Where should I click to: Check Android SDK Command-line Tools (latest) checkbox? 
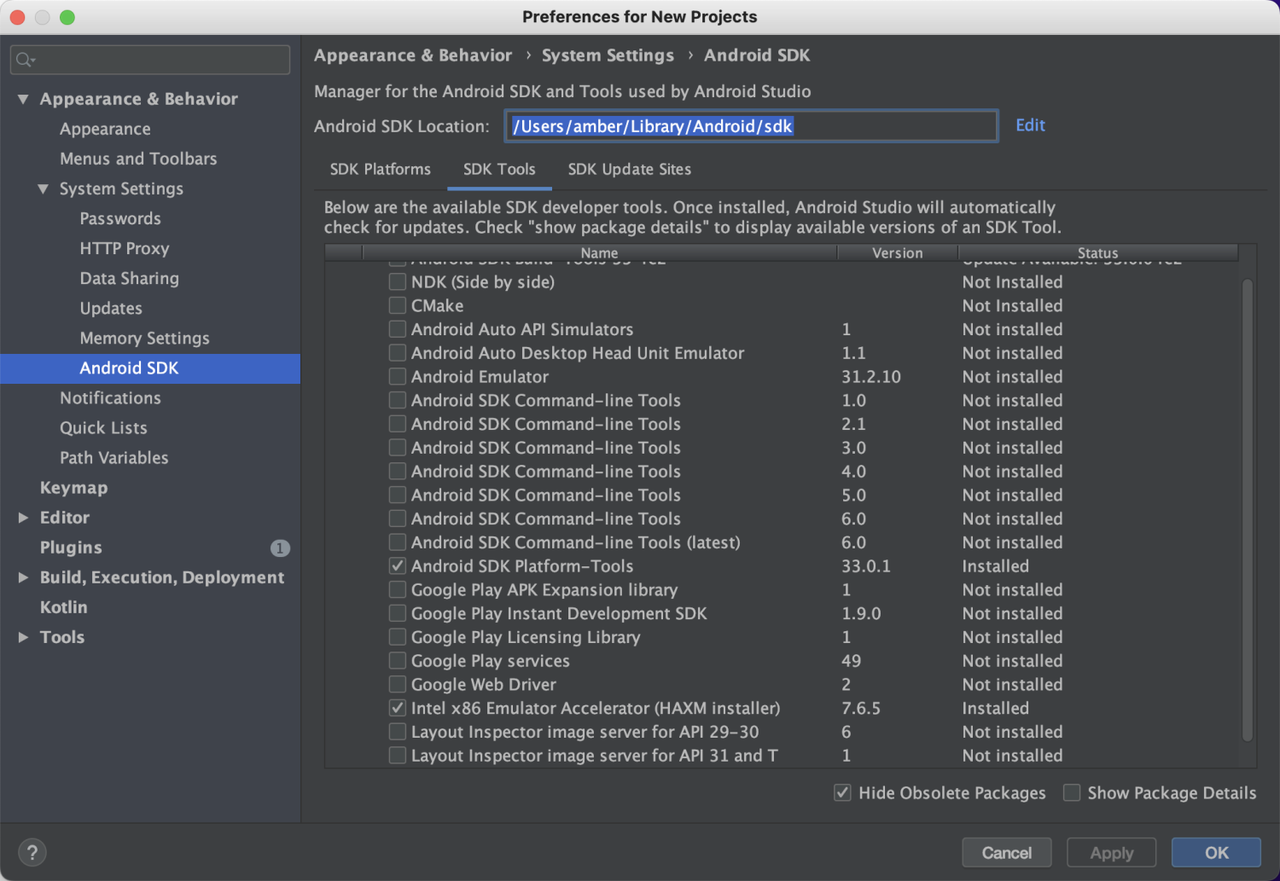(x=397, y=543)
